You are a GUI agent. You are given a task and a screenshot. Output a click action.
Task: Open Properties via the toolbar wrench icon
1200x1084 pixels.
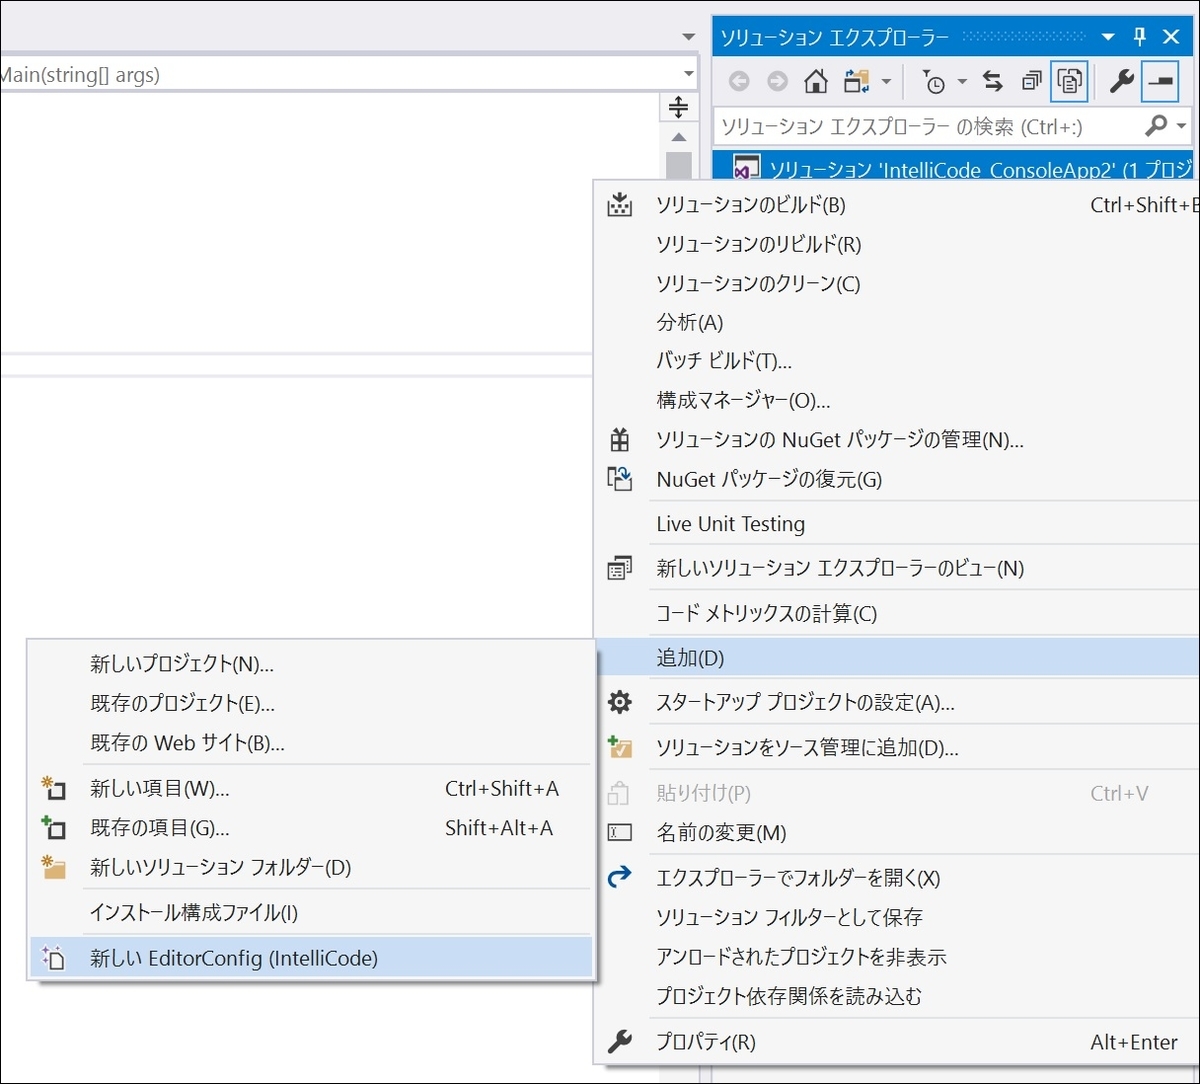(x=1121, y=82)
